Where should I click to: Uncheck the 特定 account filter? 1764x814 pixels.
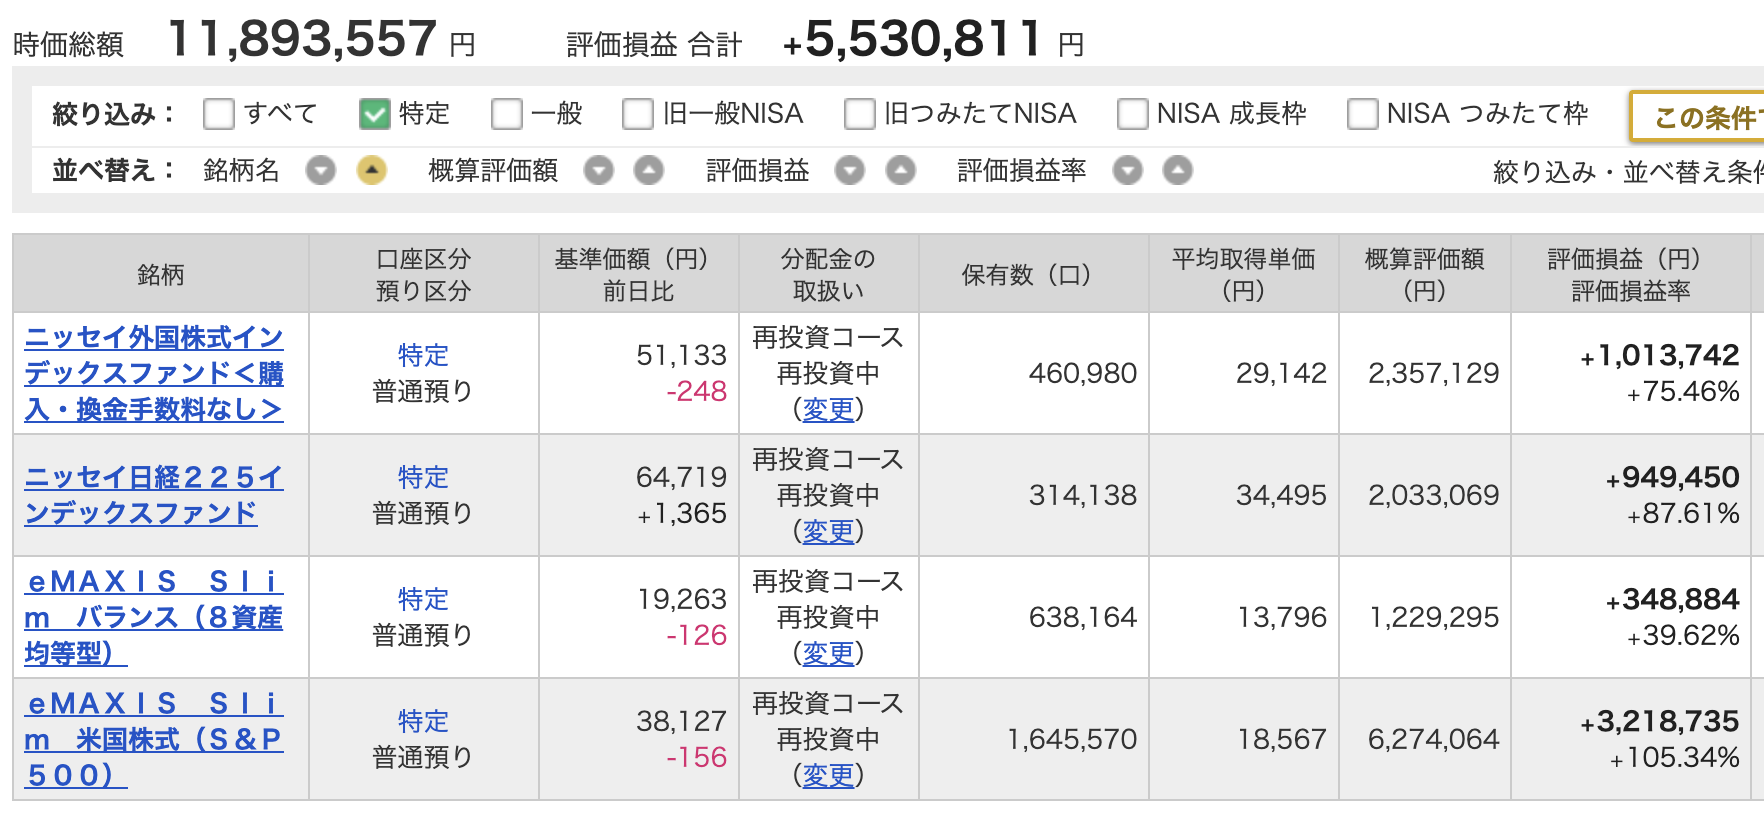(x=375, y=114)
